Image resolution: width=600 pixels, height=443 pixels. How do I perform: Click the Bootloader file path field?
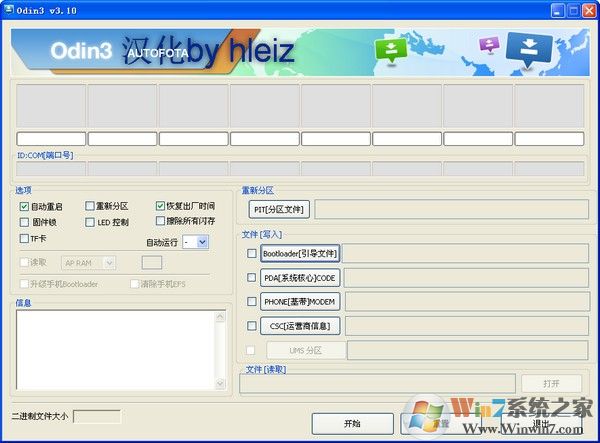[465, 253]
